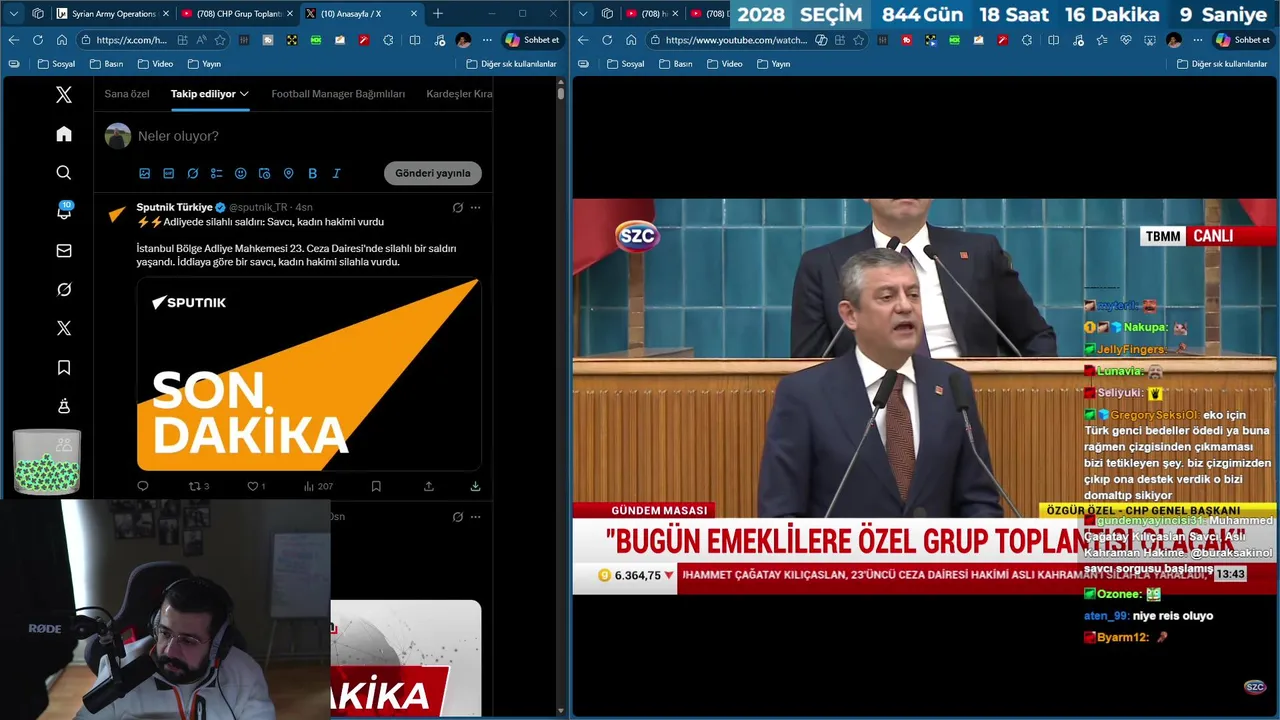Image resolution: width=1280 pixels, height=720 pixels.
Task: Toggle italic formatting in composer
Action: point(336,173)
